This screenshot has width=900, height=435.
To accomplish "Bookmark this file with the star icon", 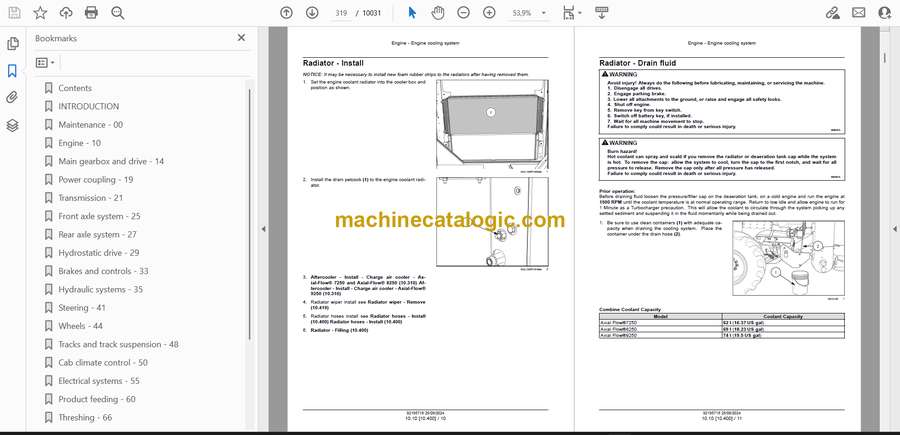I will point(40,13).
